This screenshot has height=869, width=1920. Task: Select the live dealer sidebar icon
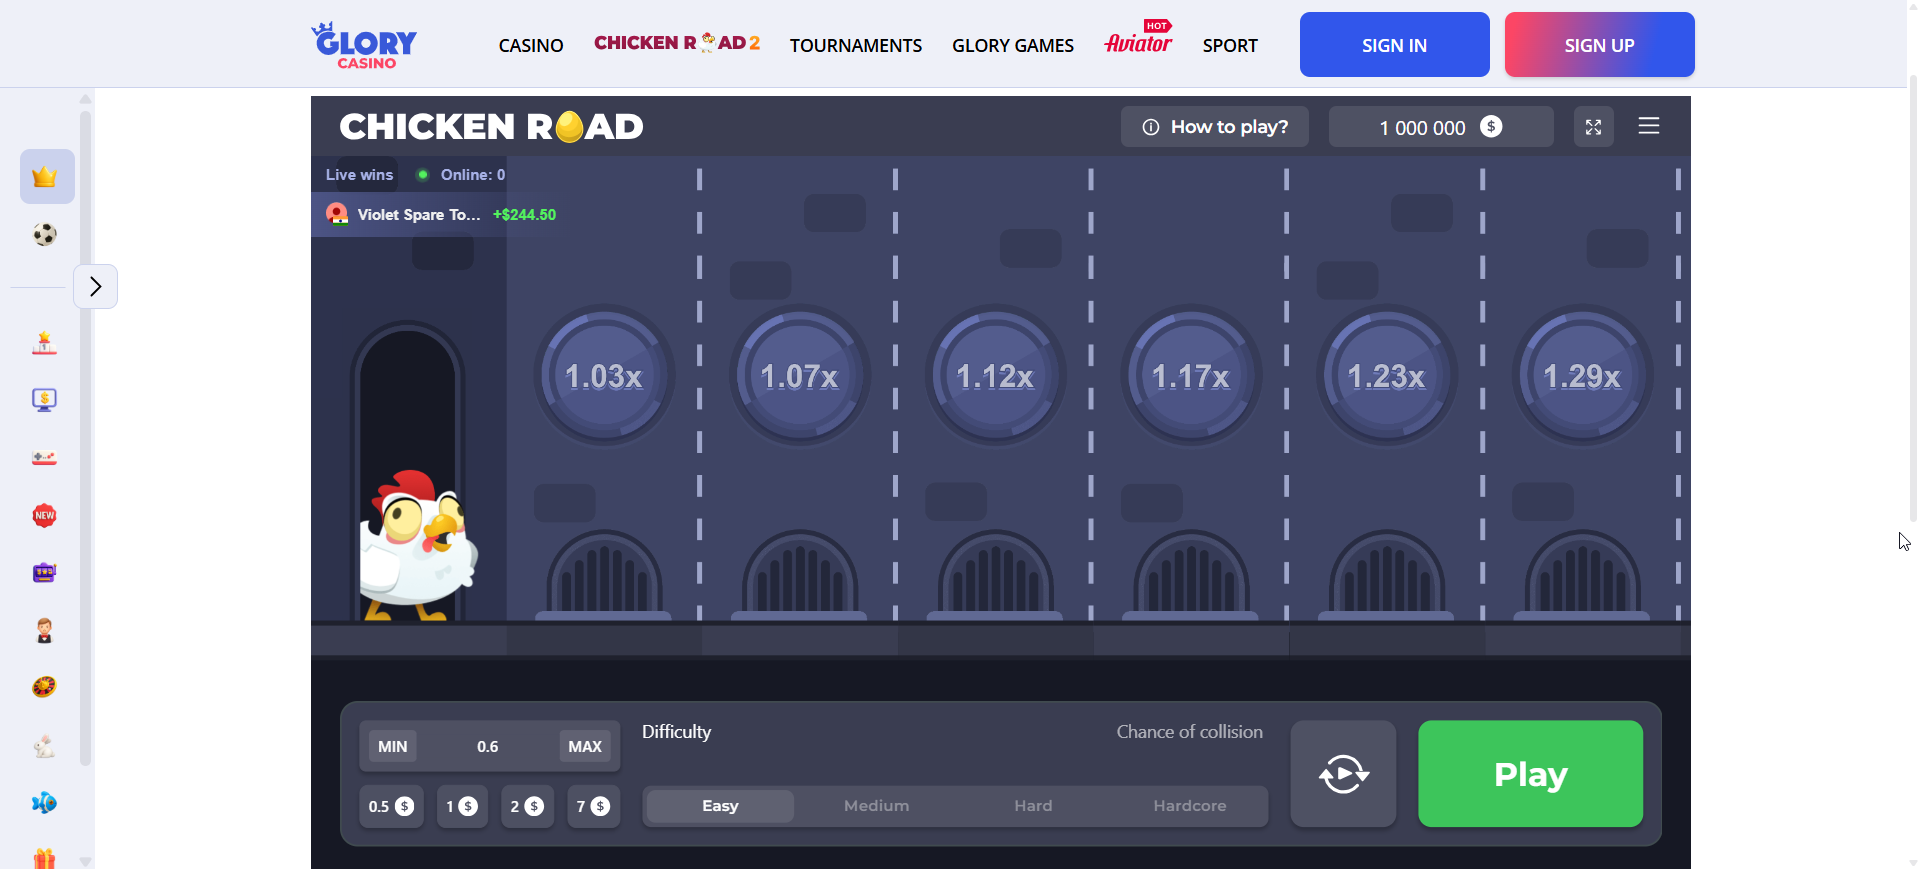[45, 630]
